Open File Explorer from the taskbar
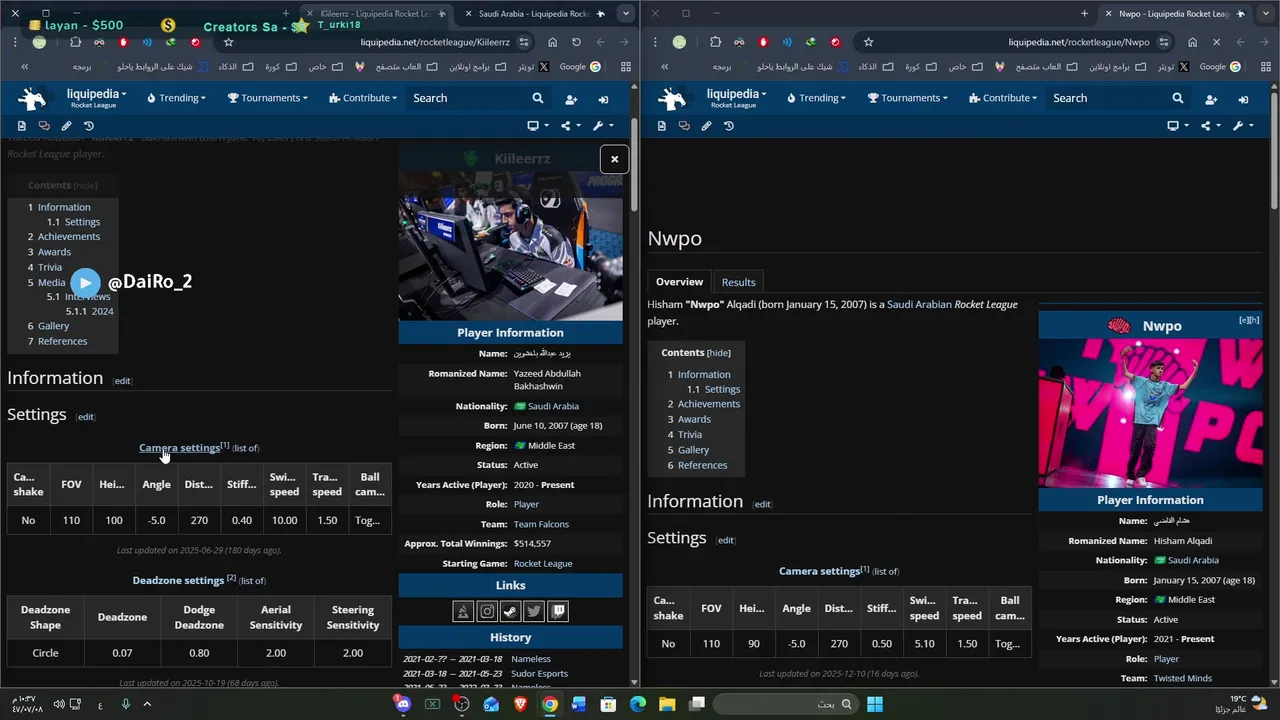The image size is (1280, 720). click(667, 704)
